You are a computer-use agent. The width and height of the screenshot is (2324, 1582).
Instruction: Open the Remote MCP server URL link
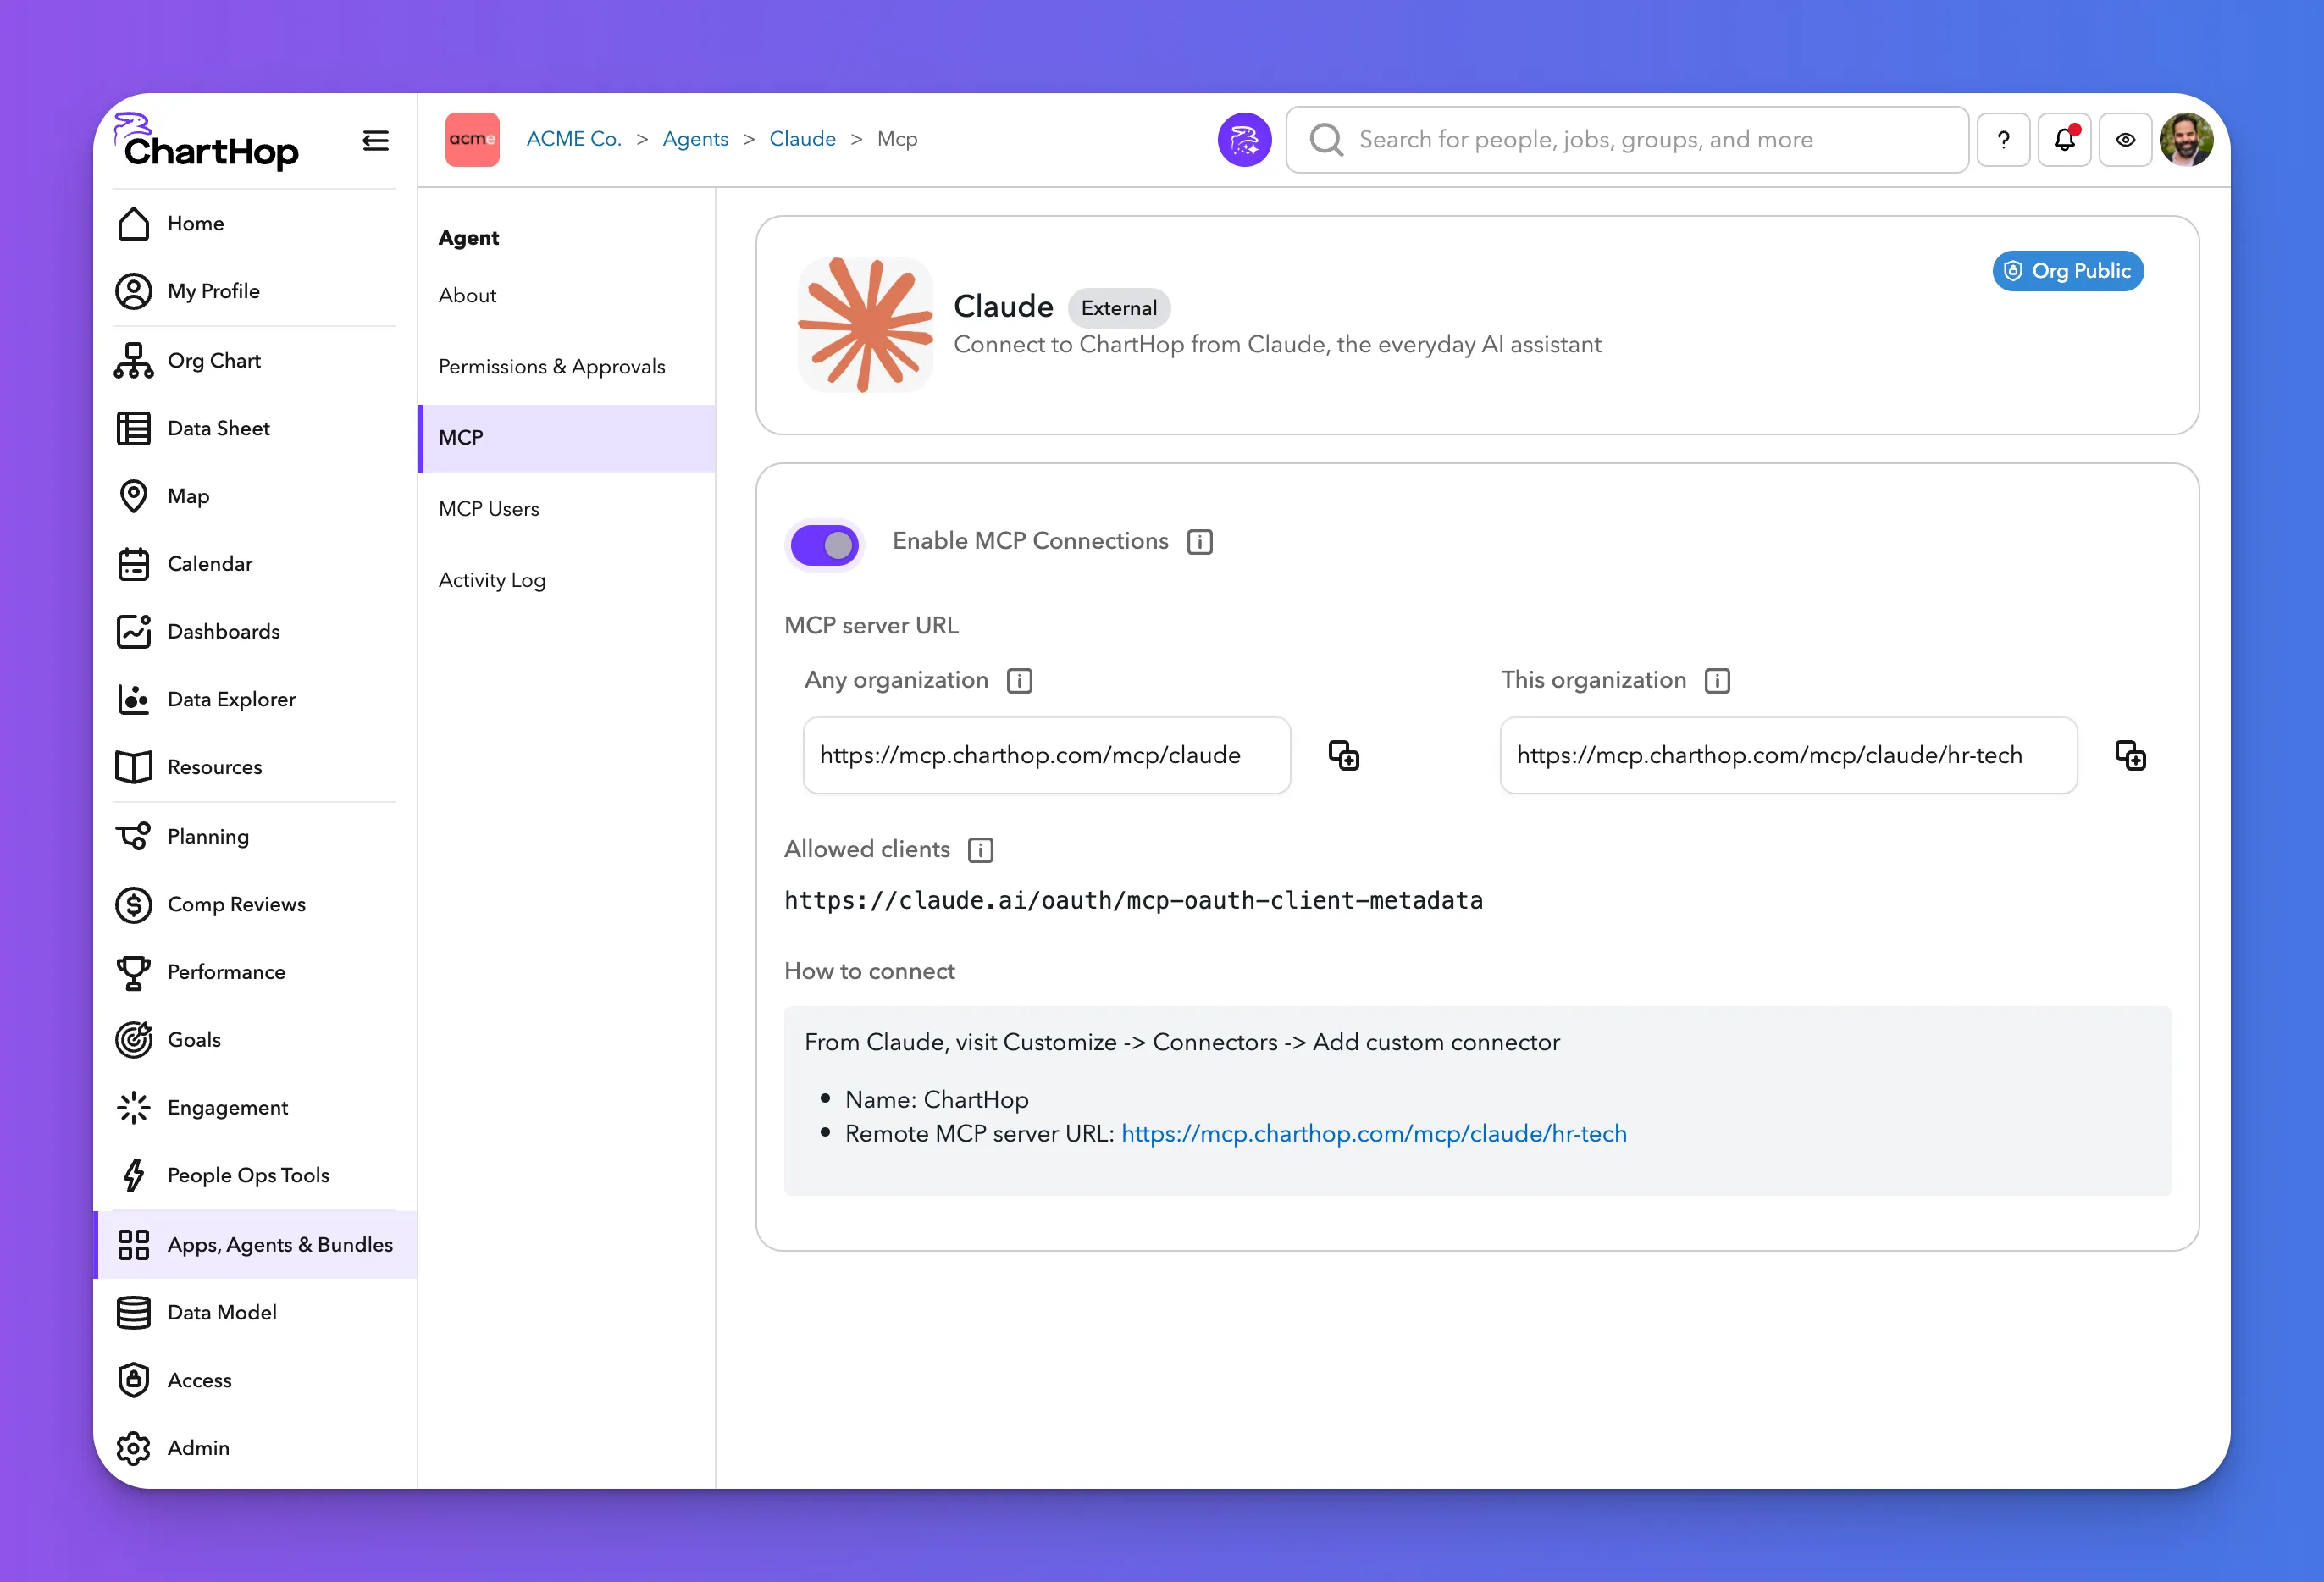click(x=1374, y=1134)
